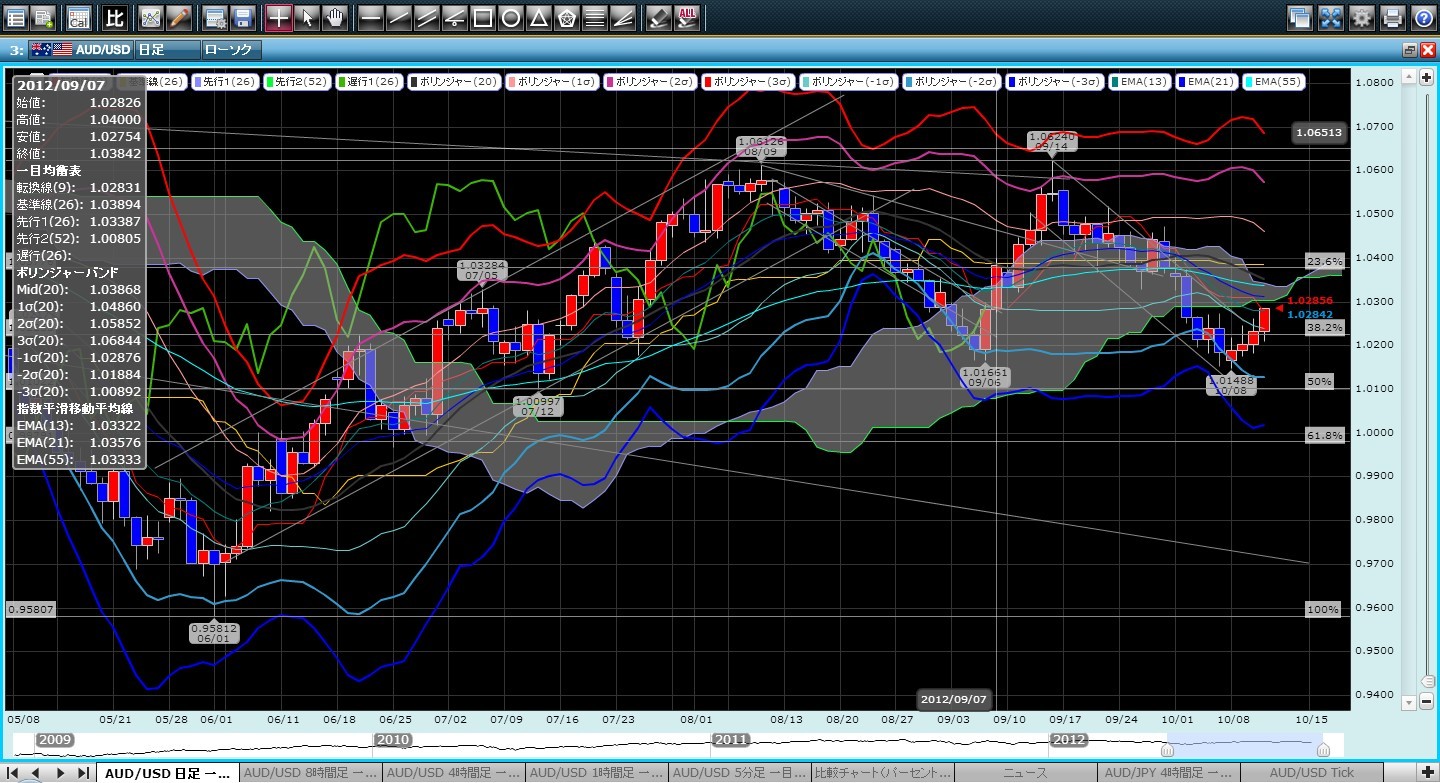Click the erase ALL drawings icon
1440x783 pixels.
coord(688,17)
